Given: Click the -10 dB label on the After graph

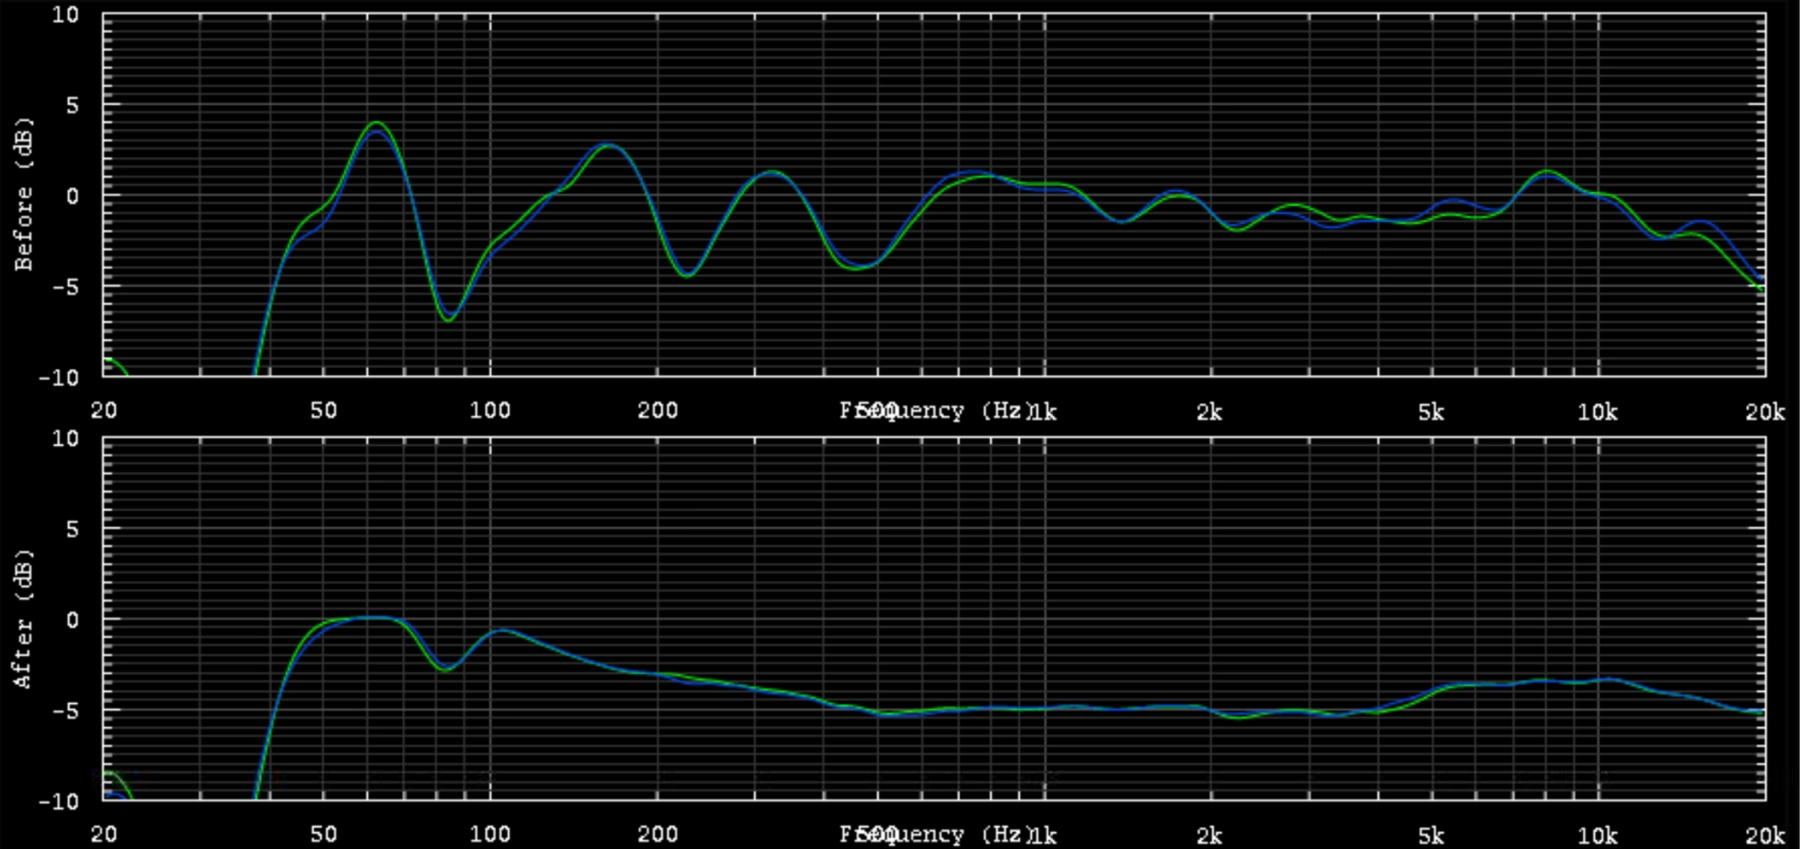Looking at the screenshot, I should click(x=59, y=801).
